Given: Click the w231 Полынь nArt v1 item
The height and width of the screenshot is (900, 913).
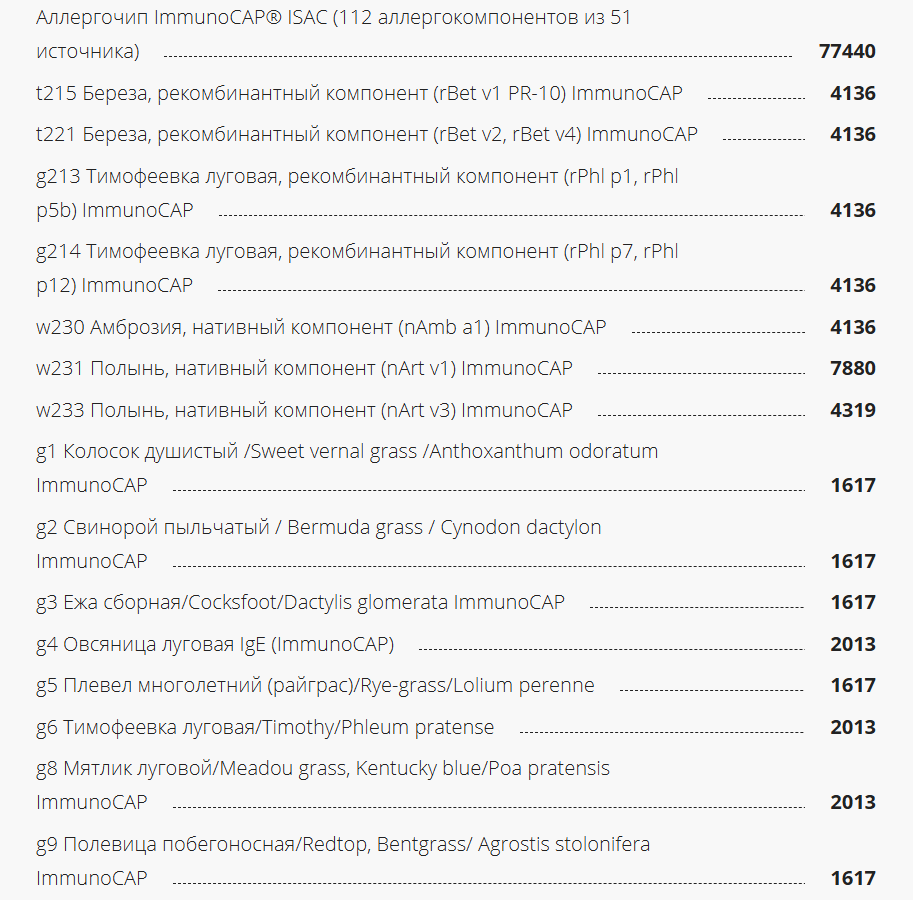Looking at the screenshot, I should pyautogui.click(x=304, y=369).
